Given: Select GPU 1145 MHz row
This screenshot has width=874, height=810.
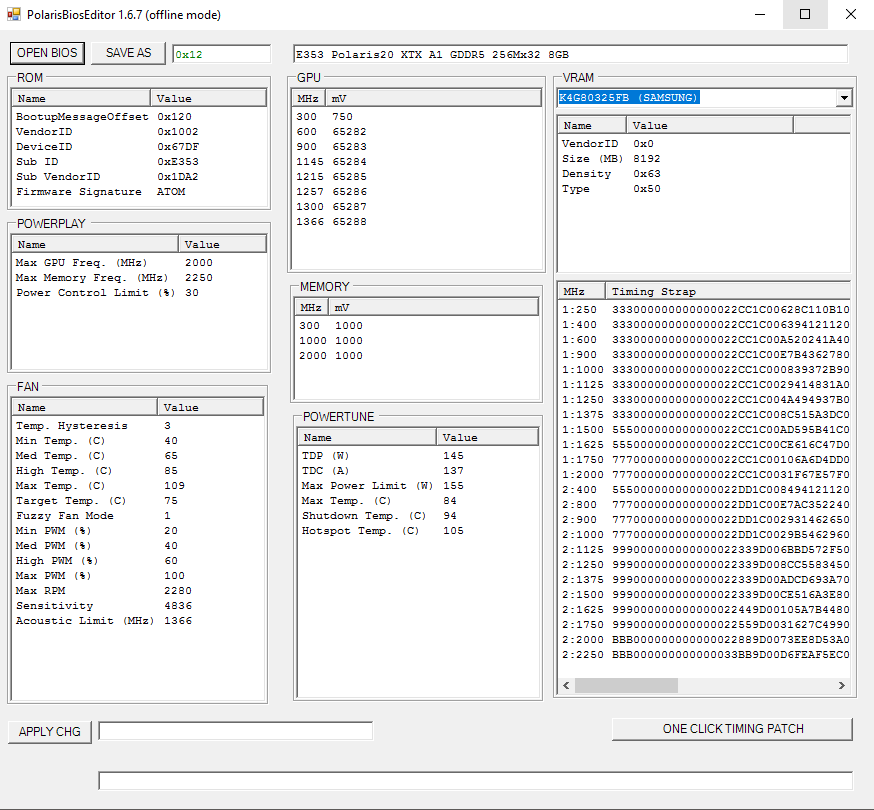Looking at the screenshot, I should click(416, 162).
